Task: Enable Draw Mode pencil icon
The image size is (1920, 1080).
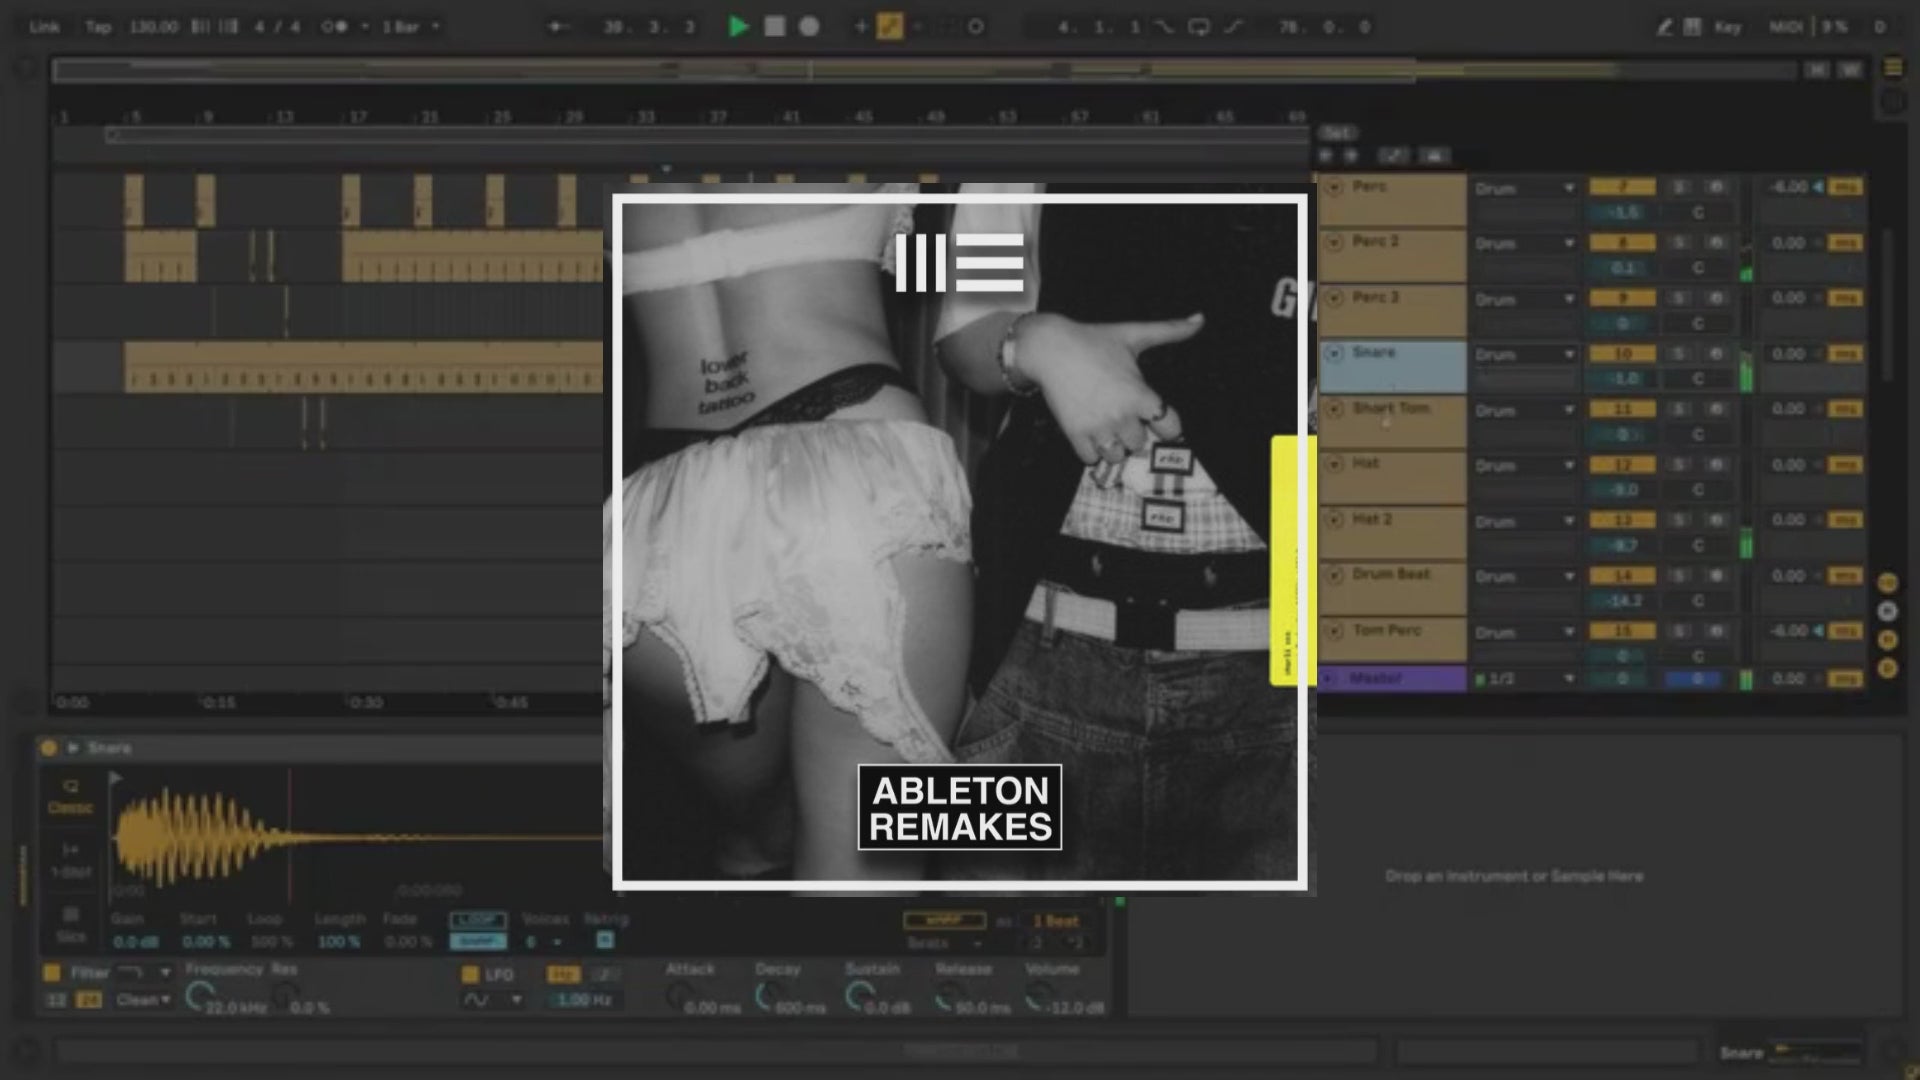Action: (x=1664, y=27)
